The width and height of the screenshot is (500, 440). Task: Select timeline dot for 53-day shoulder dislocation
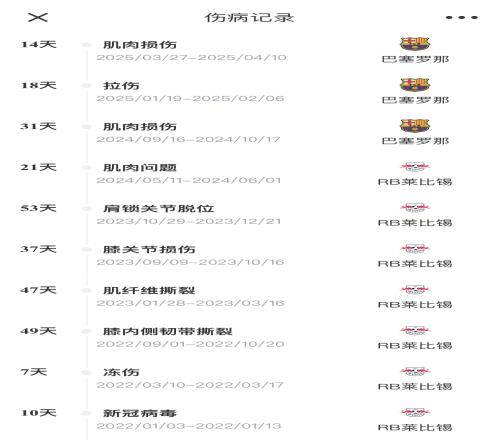click(x=87, y=209)
